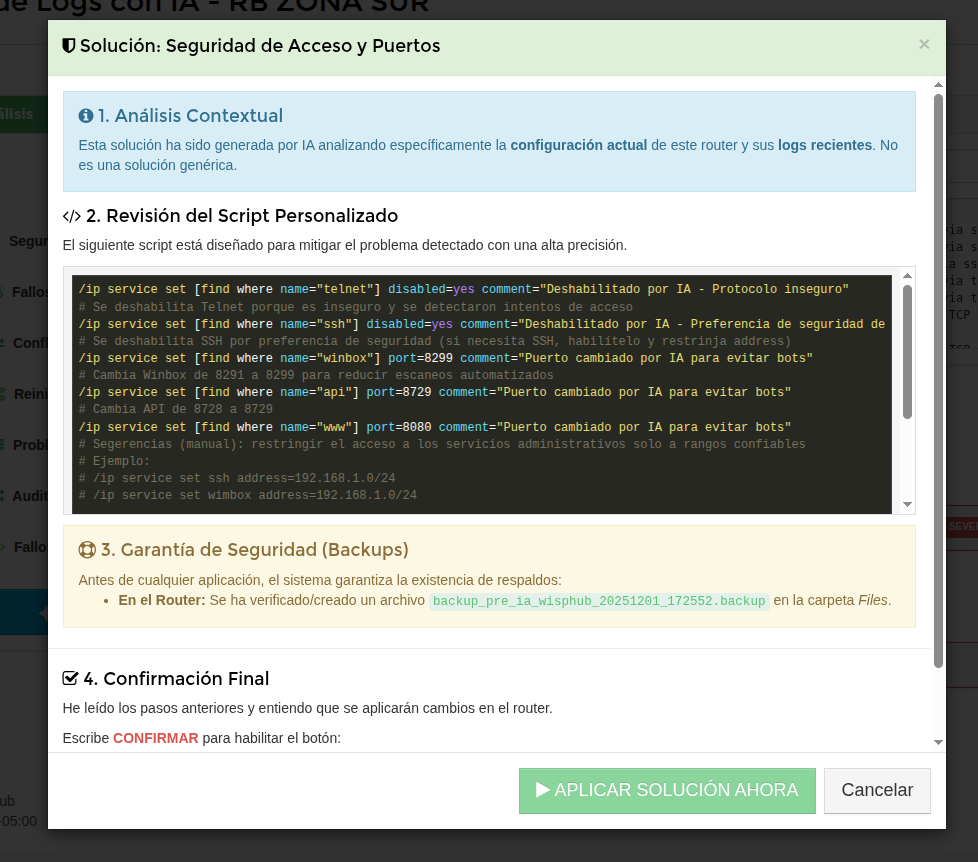Screen dimensions: 978x862
Task: Click the modal's scroll up arrow
Action: pyautogui.click(x=938, y=84)
